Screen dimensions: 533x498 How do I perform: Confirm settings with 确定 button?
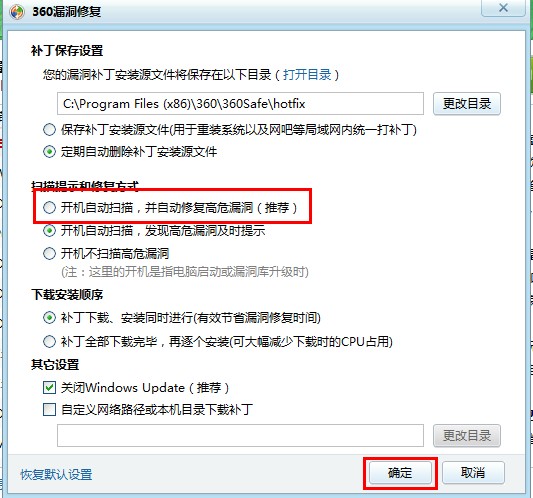point(400,473)
